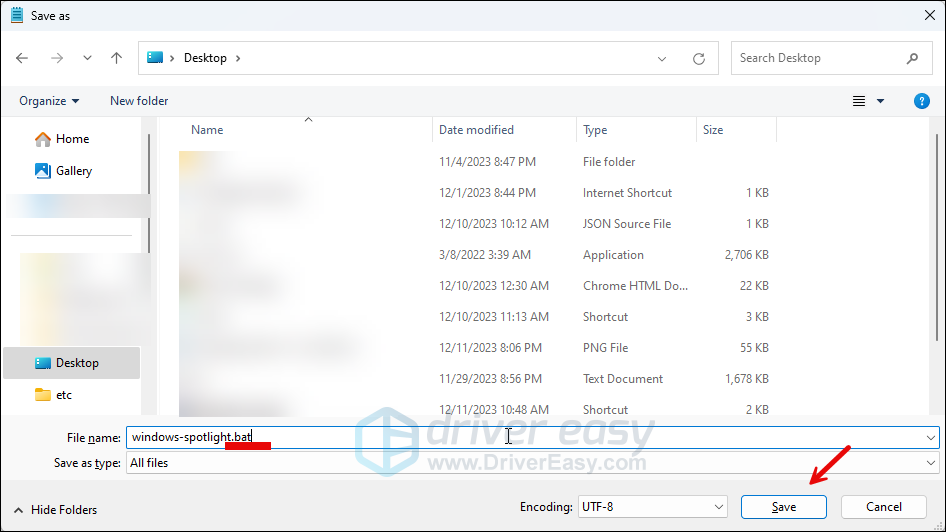The image size is (946, 532).
Task: Refresh the Desktop folder listing
Action: 699,58
